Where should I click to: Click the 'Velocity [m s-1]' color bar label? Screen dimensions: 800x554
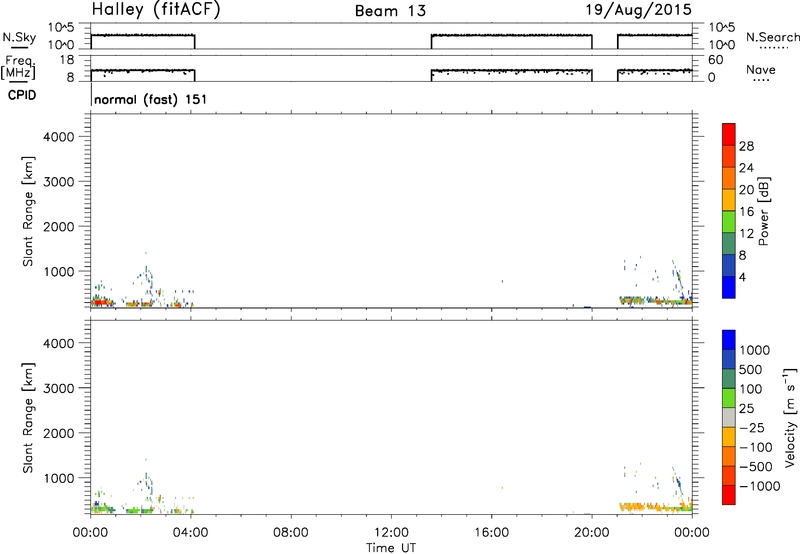click(x=790, y=417)
